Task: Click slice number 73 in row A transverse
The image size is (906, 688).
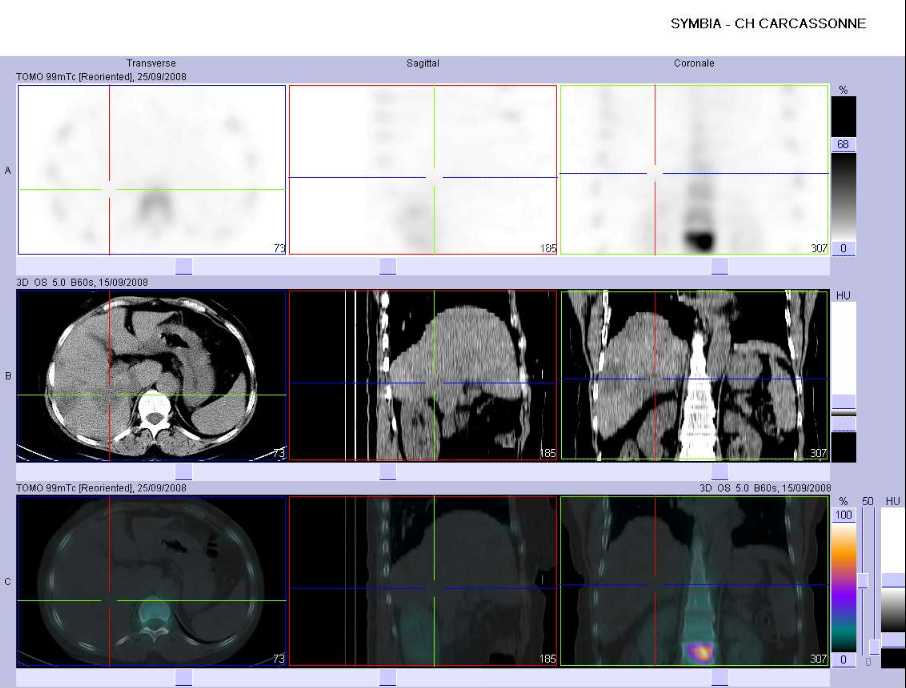Action: 279,248
